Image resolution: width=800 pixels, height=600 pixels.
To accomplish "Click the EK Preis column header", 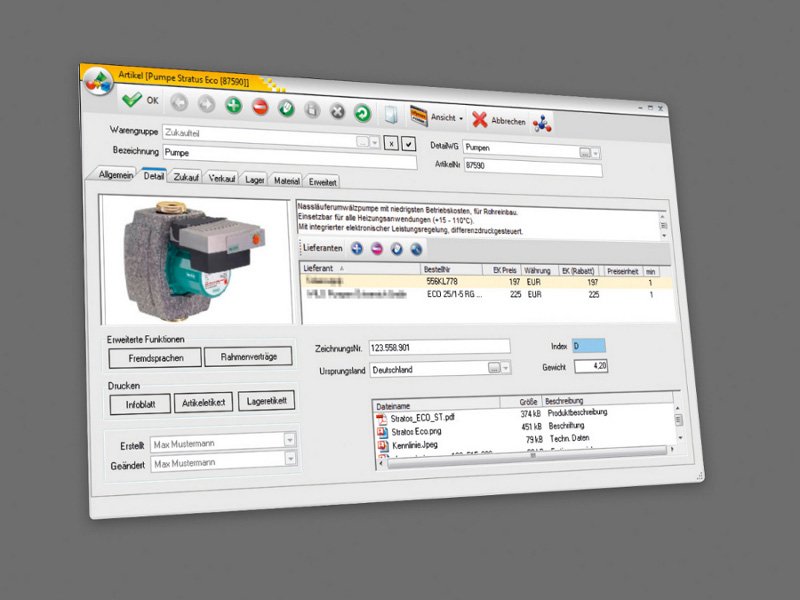I will (501, 270).
